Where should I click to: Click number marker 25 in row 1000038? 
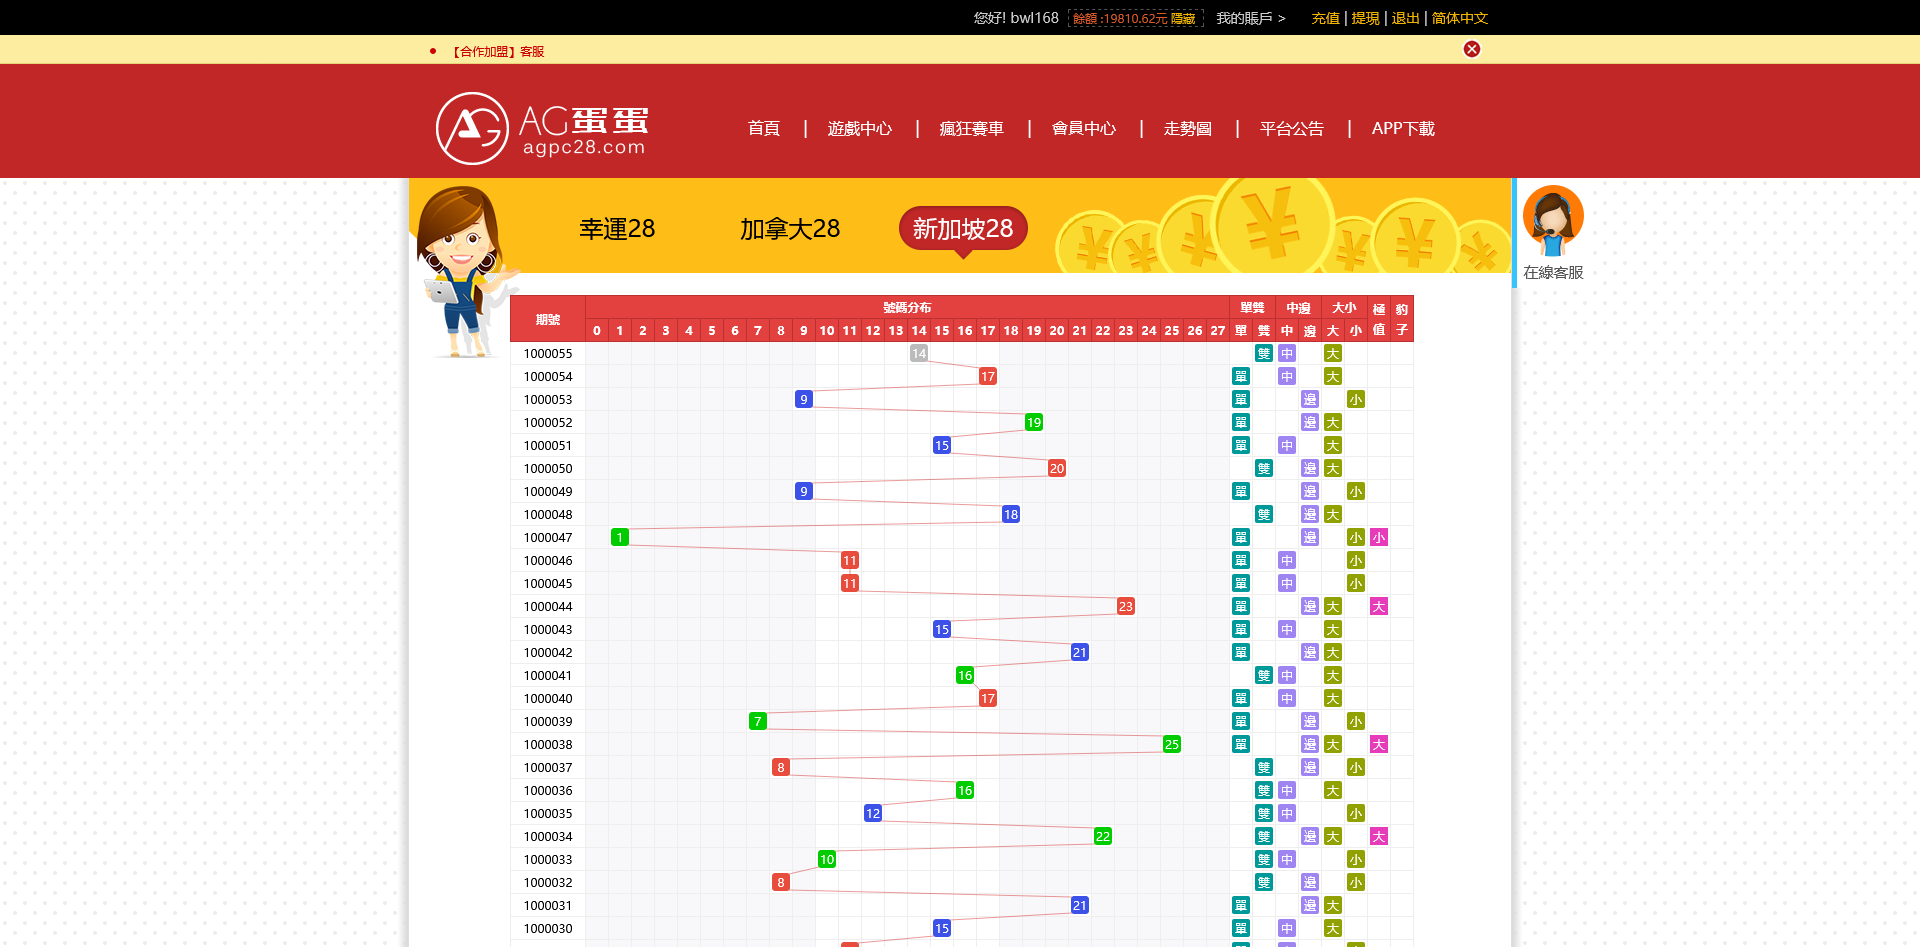point(1171,744)
